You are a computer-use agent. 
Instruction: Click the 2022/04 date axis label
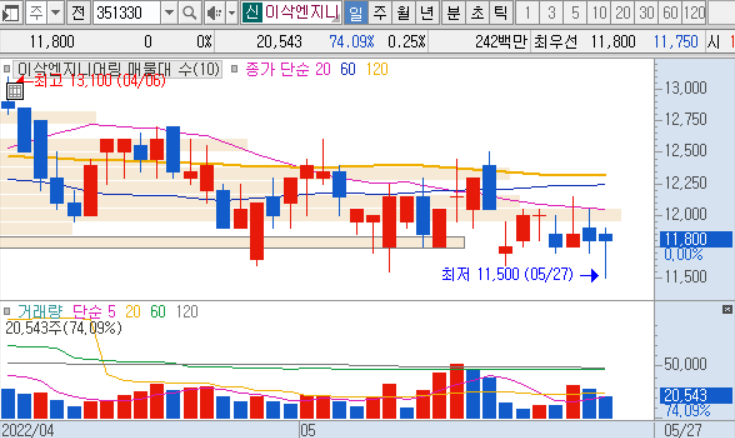pos(28,430)
